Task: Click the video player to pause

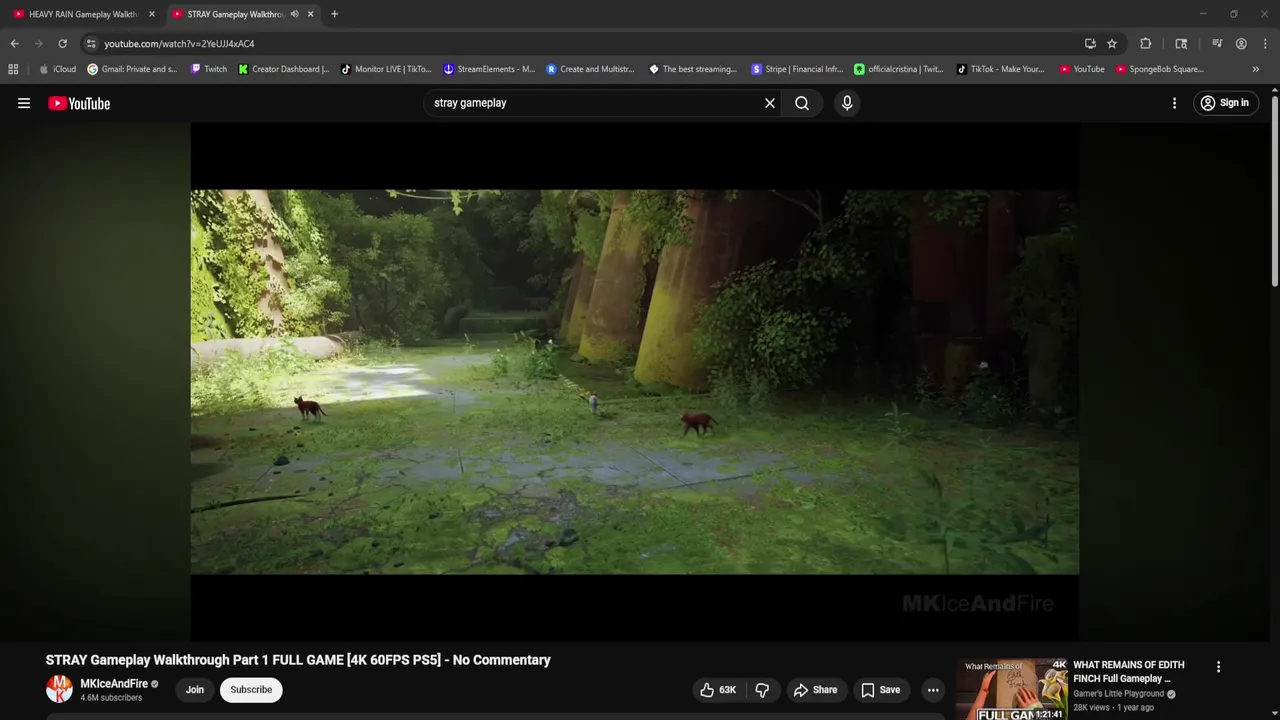Action: pyautogui.click(x=634, y=381)
